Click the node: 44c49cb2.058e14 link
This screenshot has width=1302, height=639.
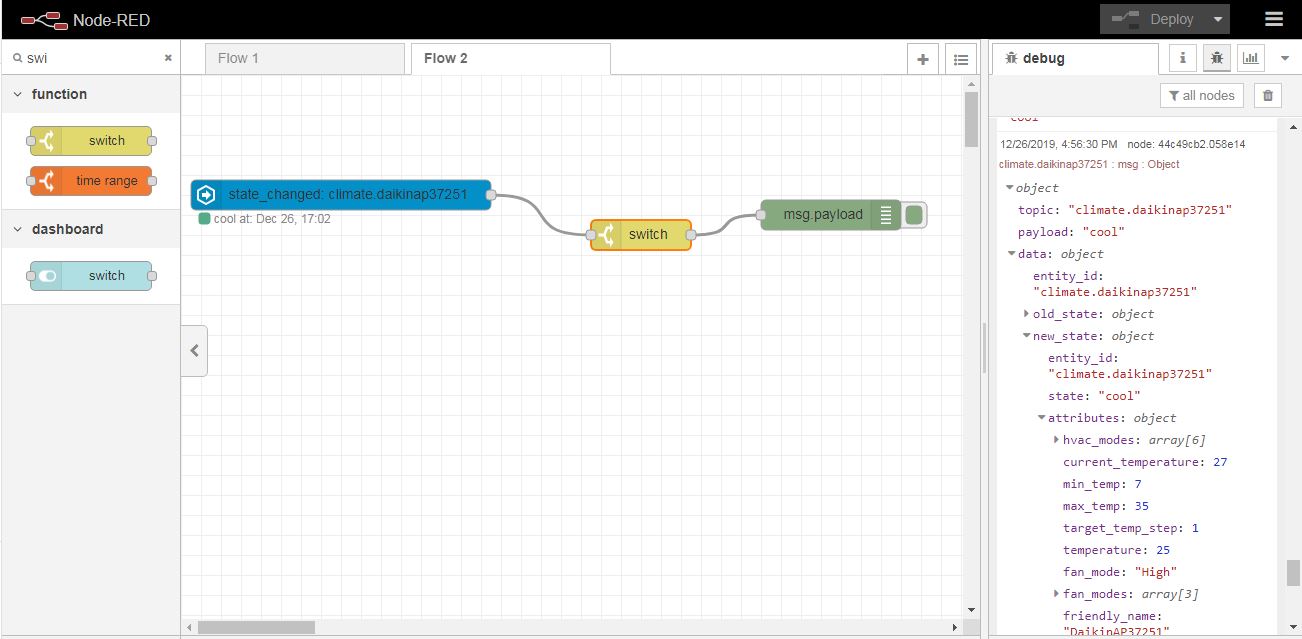pyautogui.click(x=1186, y=145)
